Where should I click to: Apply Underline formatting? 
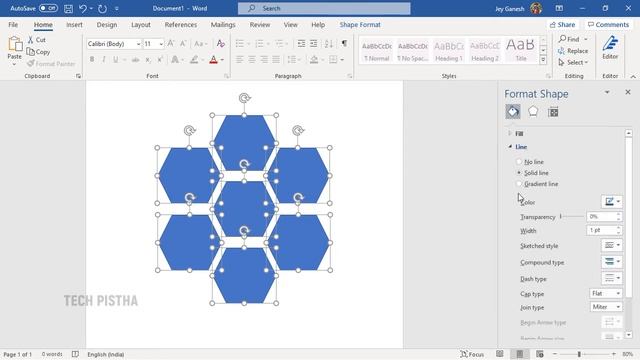(116, 60)
